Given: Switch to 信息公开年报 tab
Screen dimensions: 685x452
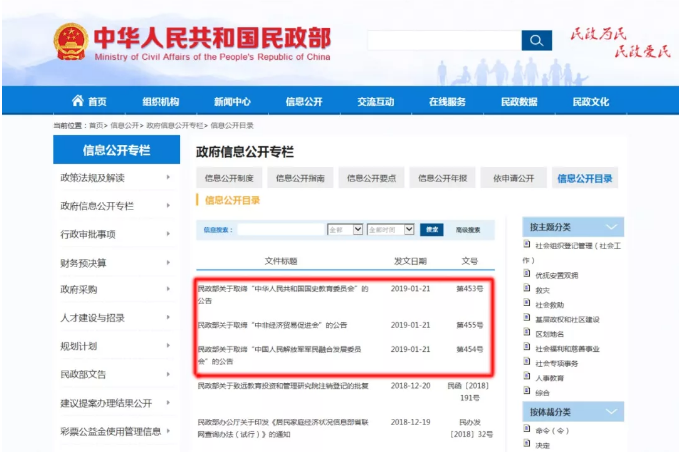Looking at the screenshot, I should [x=443, y=178].
